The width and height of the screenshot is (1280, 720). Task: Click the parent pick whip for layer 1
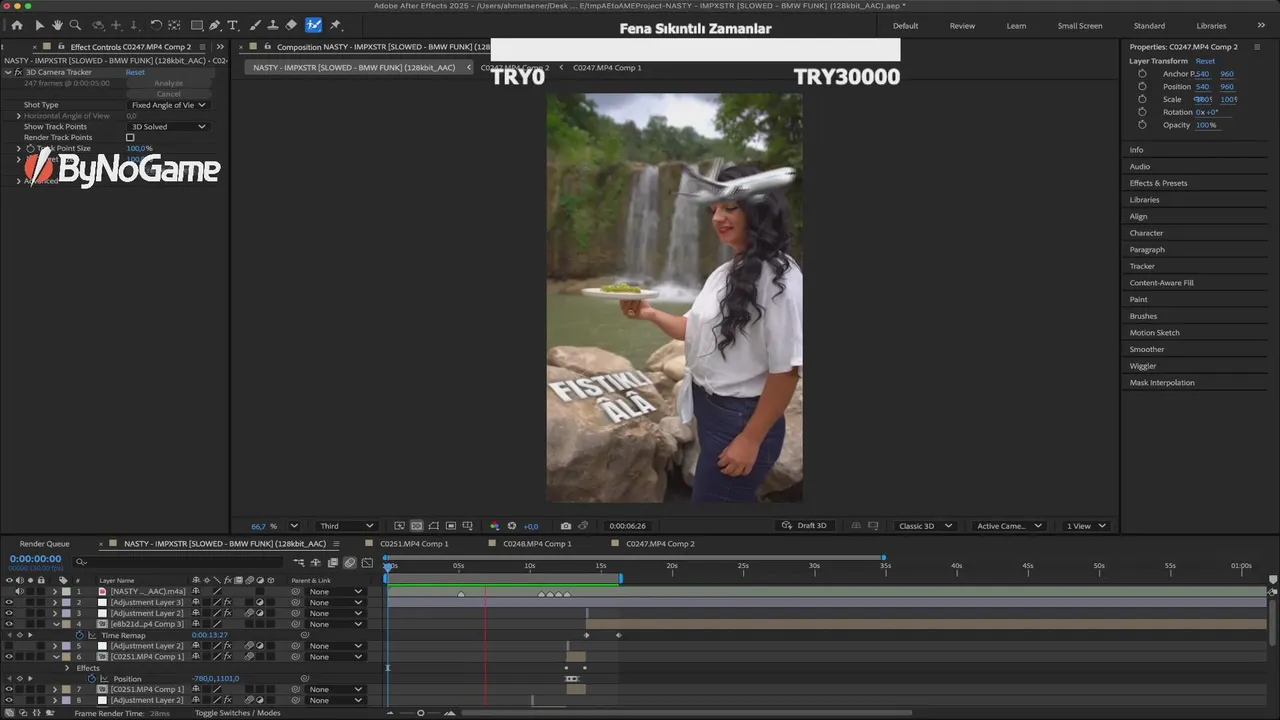click(296, 592)
